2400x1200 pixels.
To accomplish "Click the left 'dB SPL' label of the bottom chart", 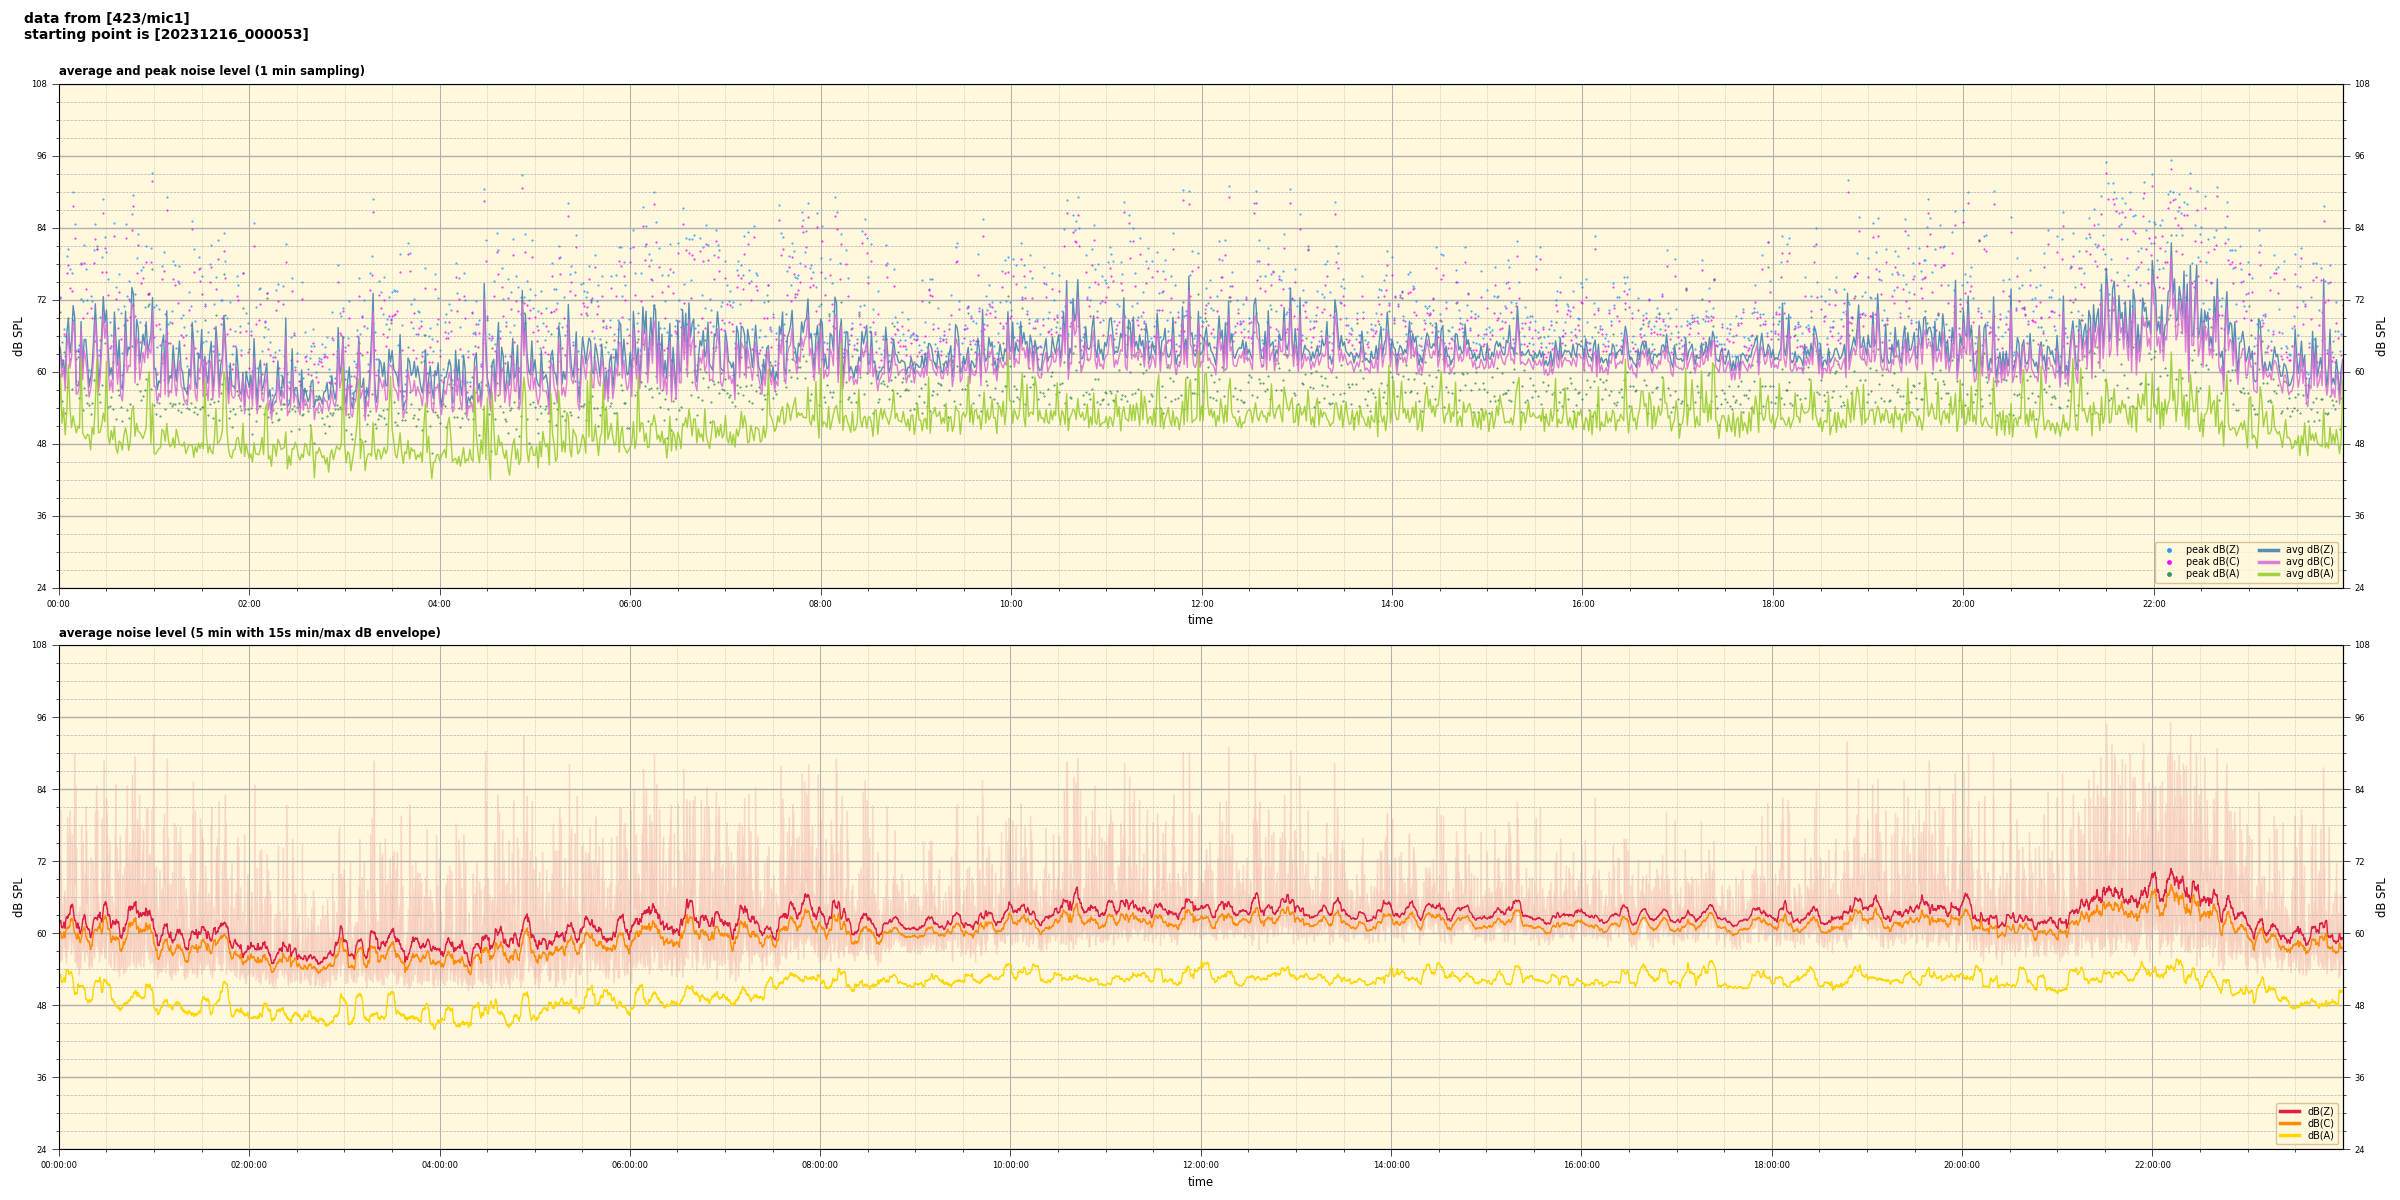I will click(x=18, y=897).
